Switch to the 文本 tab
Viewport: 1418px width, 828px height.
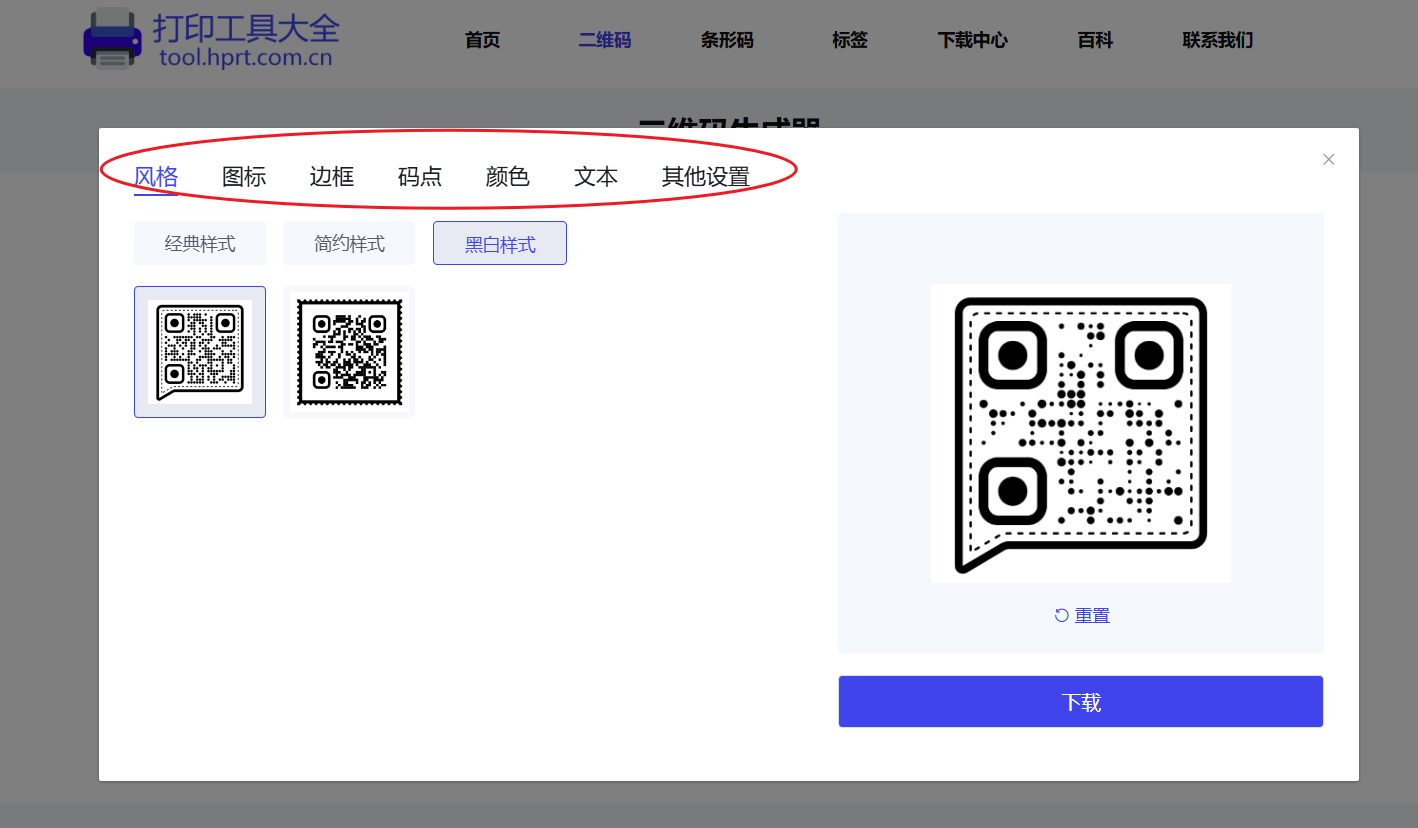(x=596, y=177)
